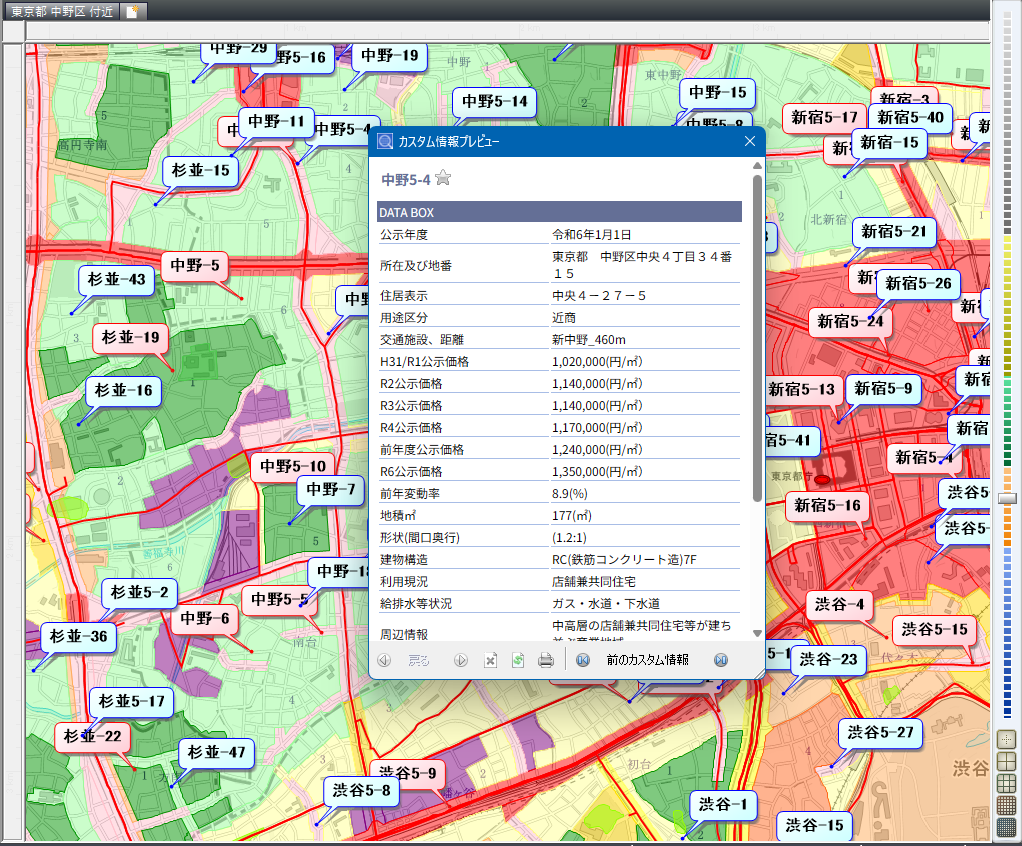Screen dimensions: 1022x846
Task: Click the green refresh page icon
Action: (x=518, y=660)
